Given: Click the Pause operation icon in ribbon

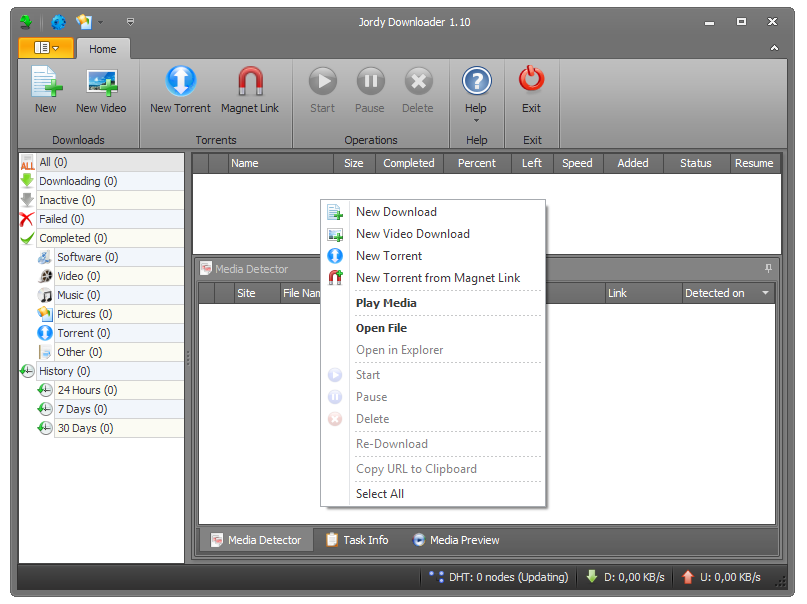Looking at the screenshot, I should [x=370, y=81].
